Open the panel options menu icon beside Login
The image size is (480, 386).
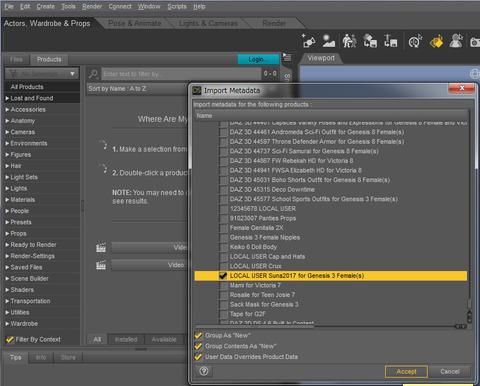tap(287, 57)
